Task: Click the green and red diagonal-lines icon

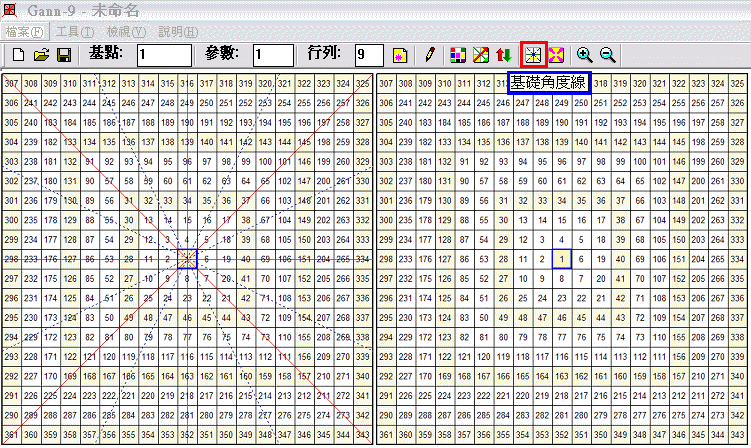Action: pos(481,55)
